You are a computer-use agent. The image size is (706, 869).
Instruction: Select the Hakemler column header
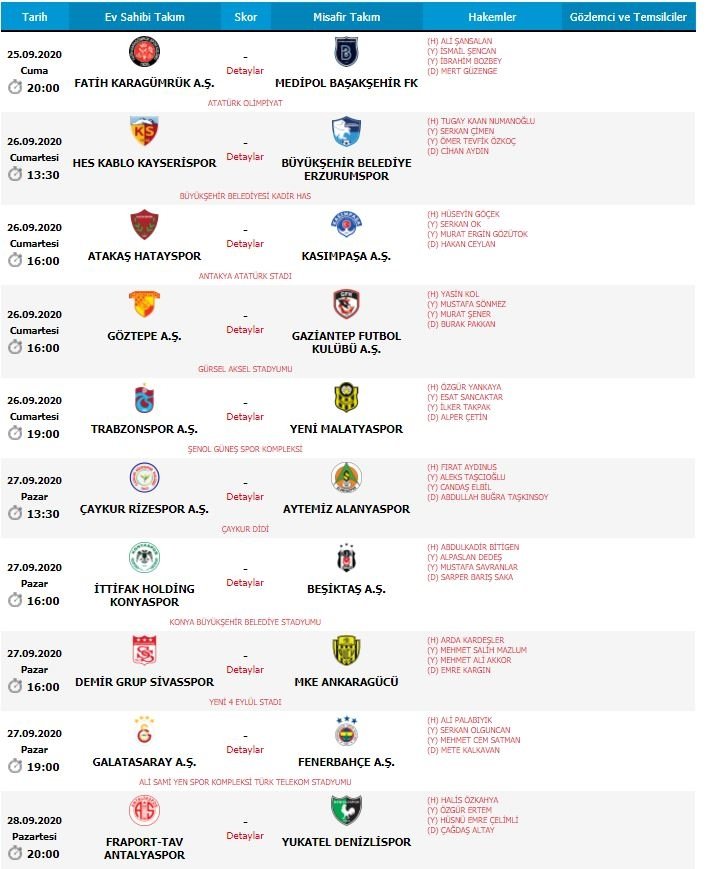click(492, 17)
